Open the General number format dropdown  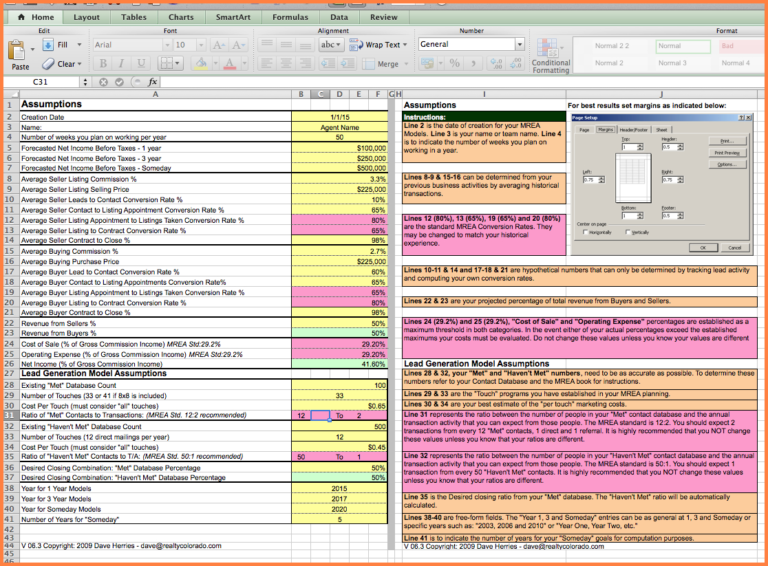[519, 45]
